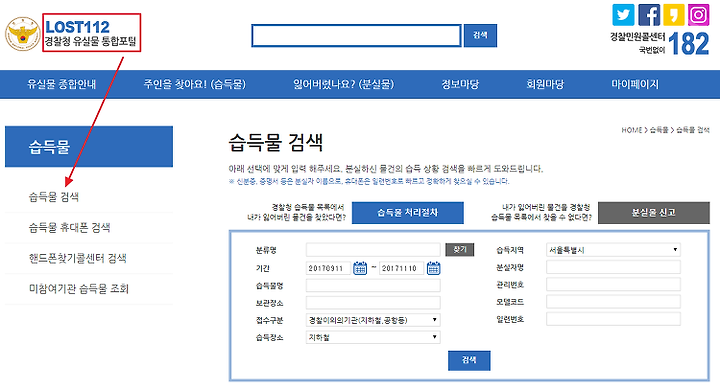Click the 습득물명 input field
720x389 pixels.
pos(373,285)
